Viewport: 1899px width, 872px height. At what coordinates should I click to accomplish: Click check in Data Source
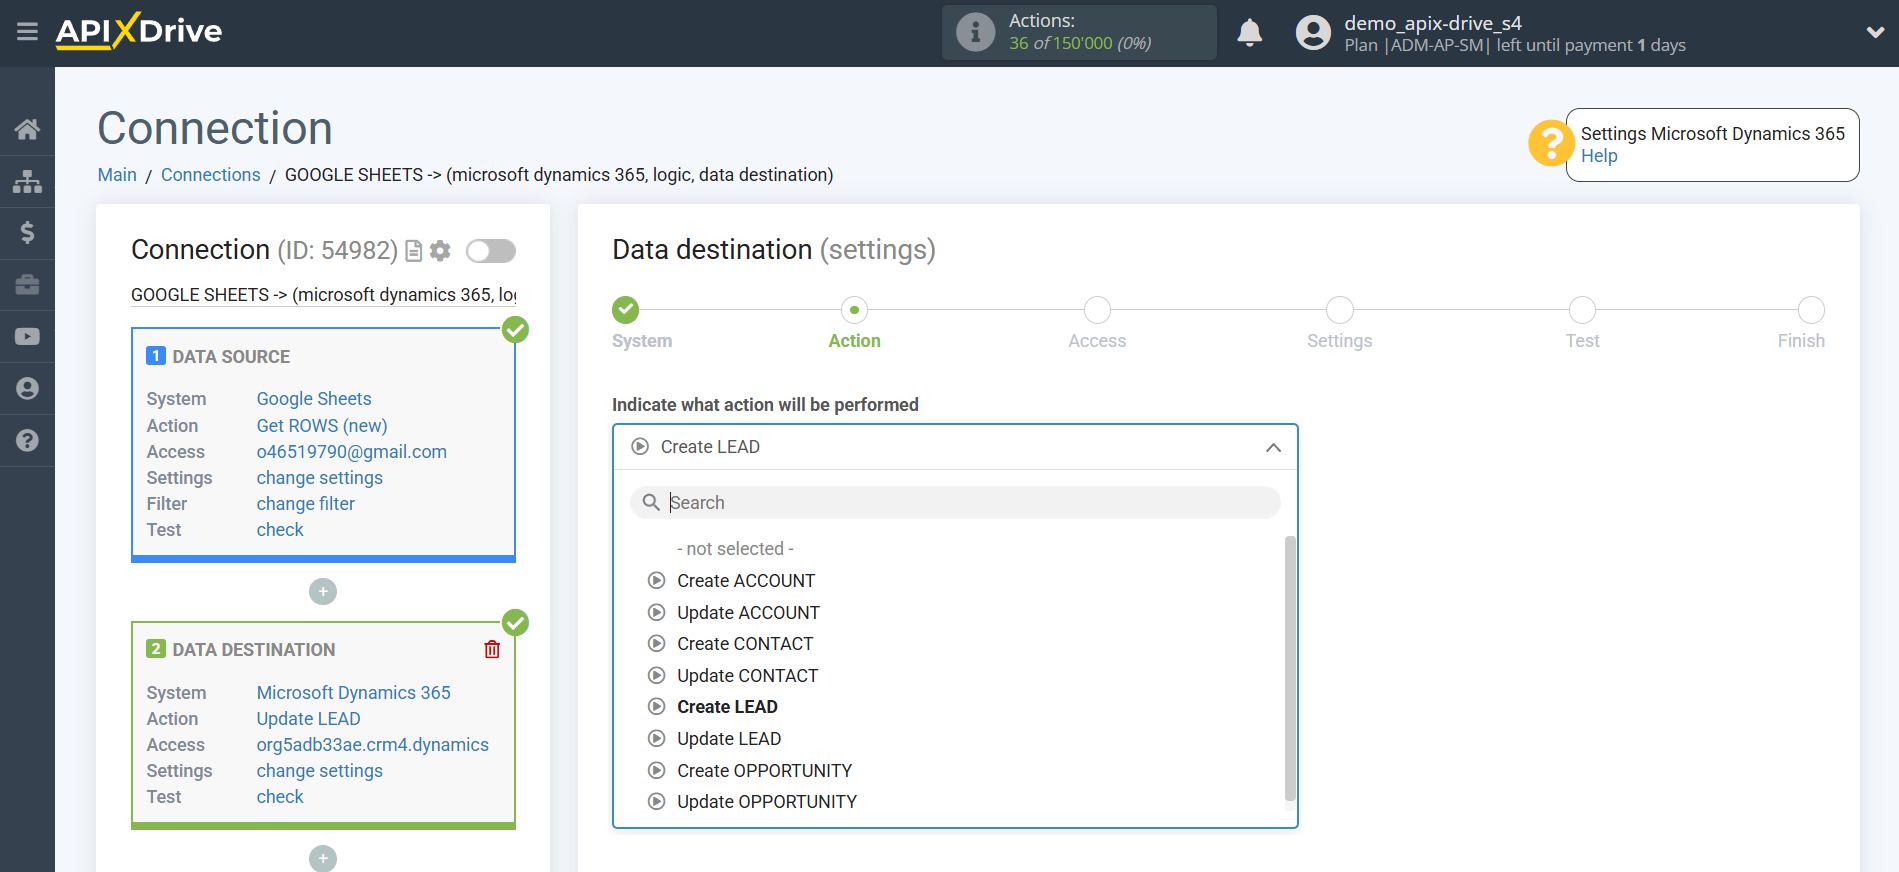280,530
